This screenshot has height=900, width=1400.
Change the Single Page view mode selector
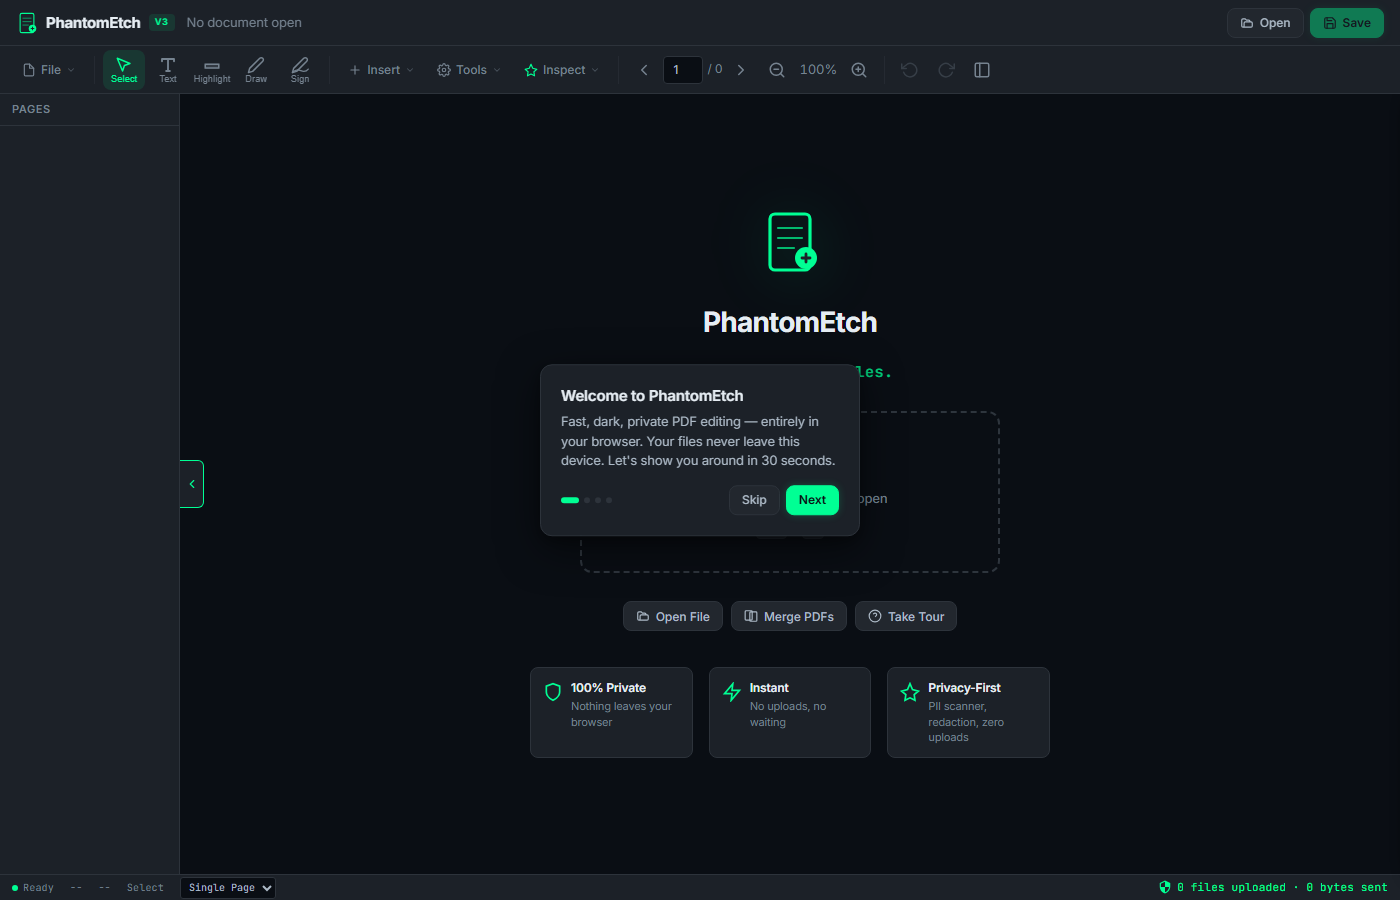pos(227,887)
